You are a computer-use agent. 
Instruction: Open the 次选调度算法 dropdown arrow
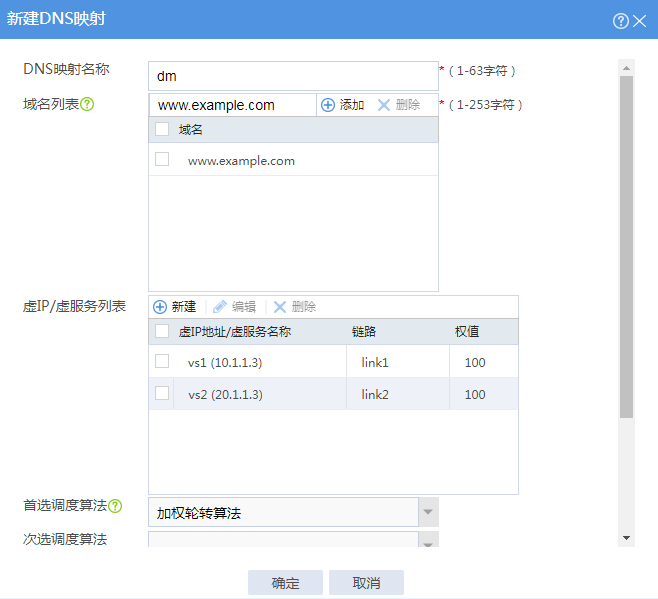pos(428,539)
